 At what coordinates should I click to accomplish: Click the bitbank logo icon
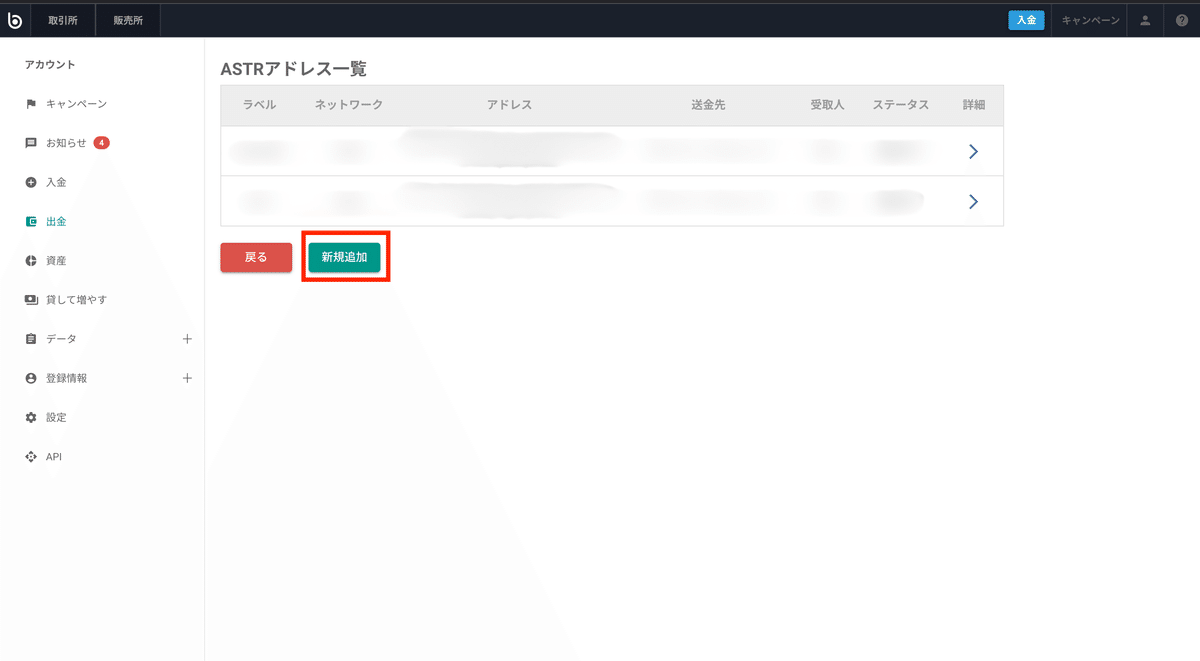(x=15, y=20)
